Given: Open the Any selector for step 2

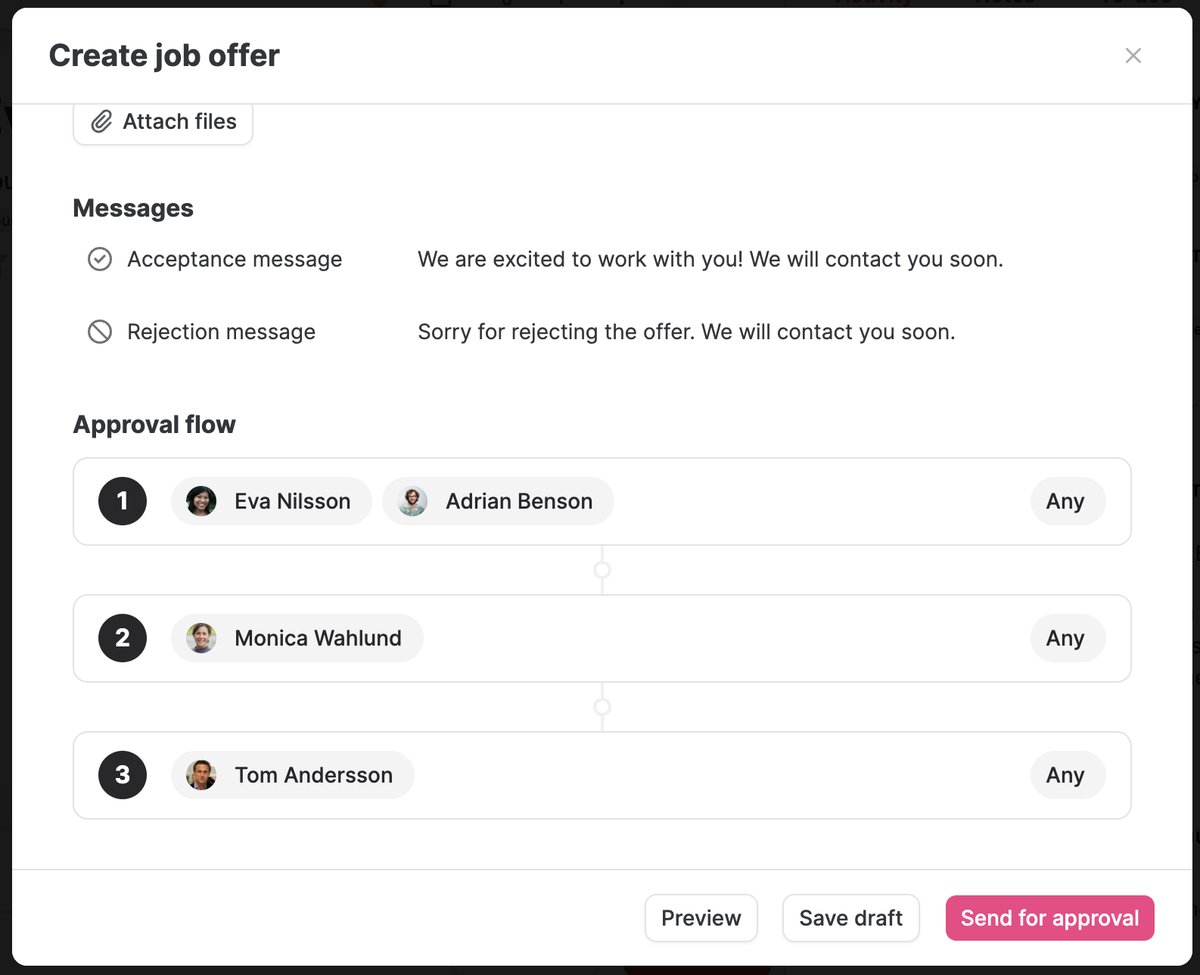Looking at the screenshot, I should pyautogui.click(x=1066, y=638).
